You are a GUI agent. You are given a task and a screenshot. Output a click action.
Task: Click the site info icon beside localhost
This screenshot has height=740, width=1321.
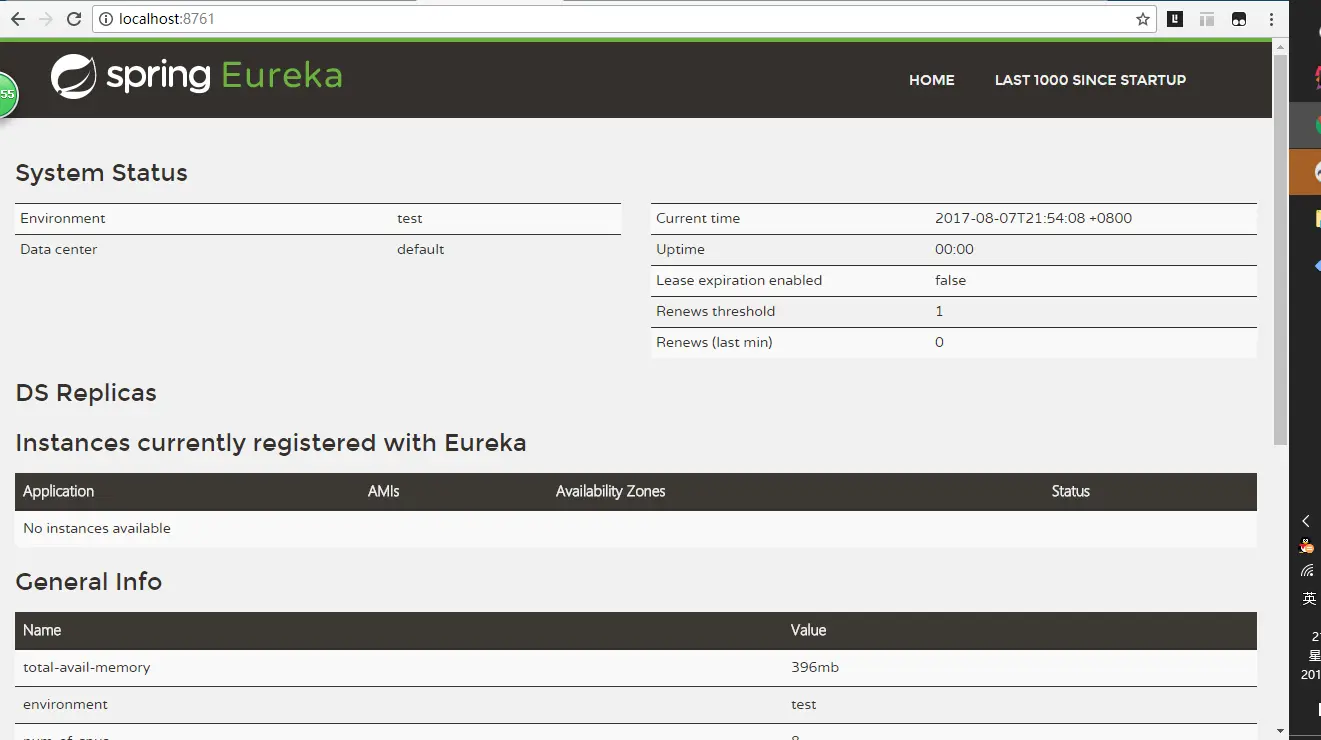(106, 19)
